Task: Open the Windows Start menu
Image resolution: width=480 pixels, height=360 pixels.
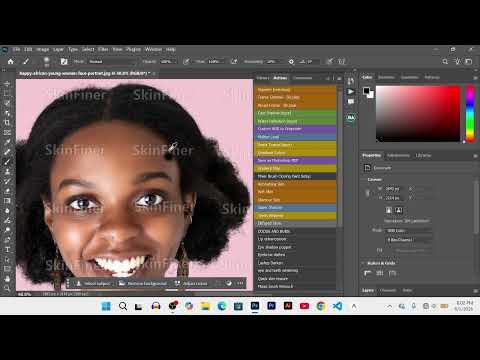Action: click(x=106, y=306)
